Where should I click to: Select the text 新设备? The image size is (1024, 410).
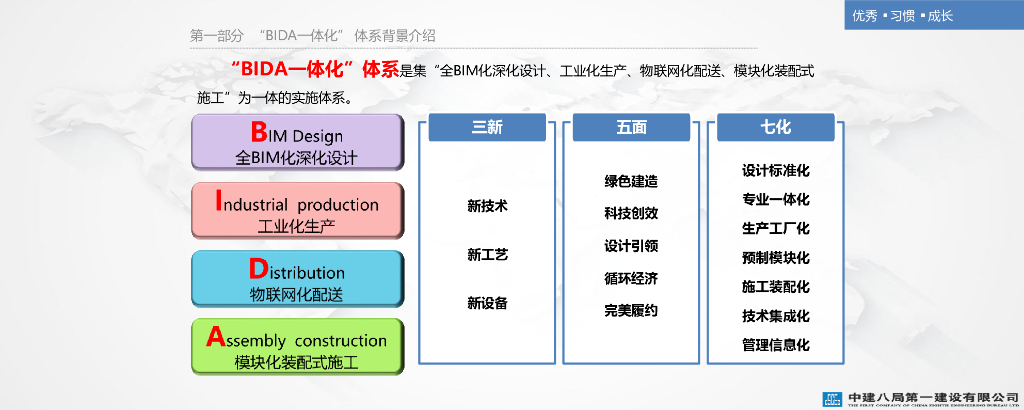coord(487,303)
